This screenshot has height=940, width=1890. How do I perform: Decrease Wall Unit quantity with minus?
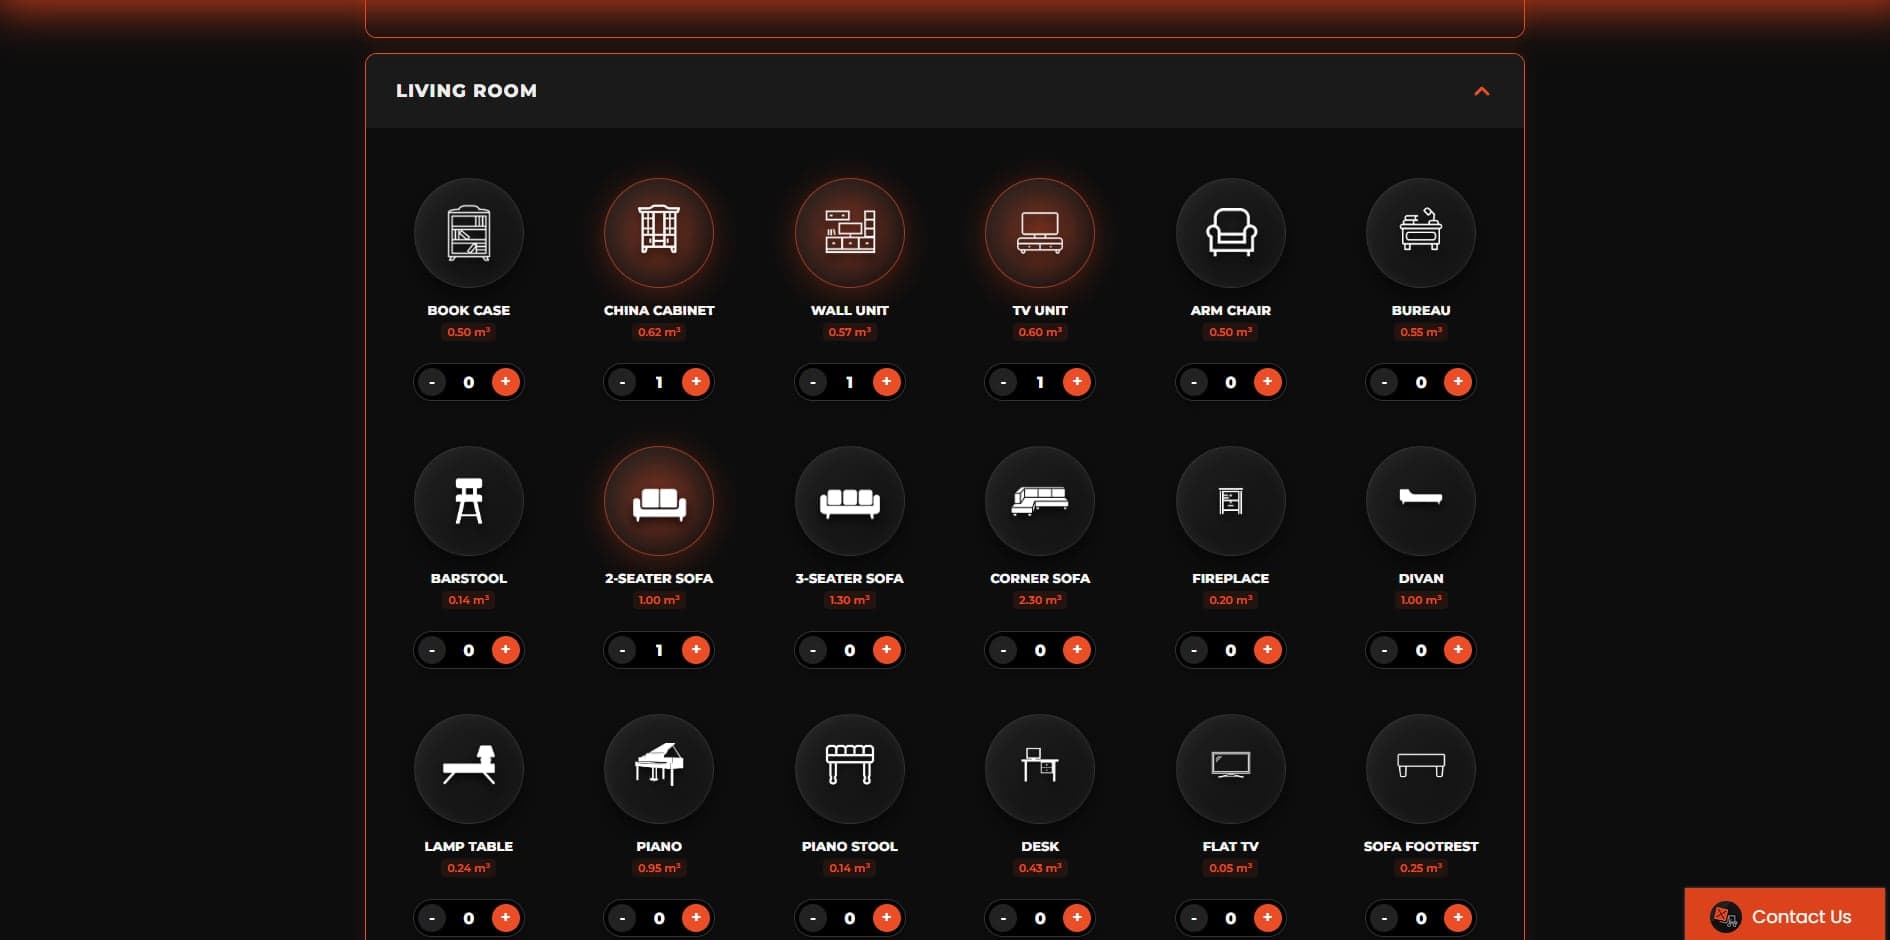pos(813,382)
